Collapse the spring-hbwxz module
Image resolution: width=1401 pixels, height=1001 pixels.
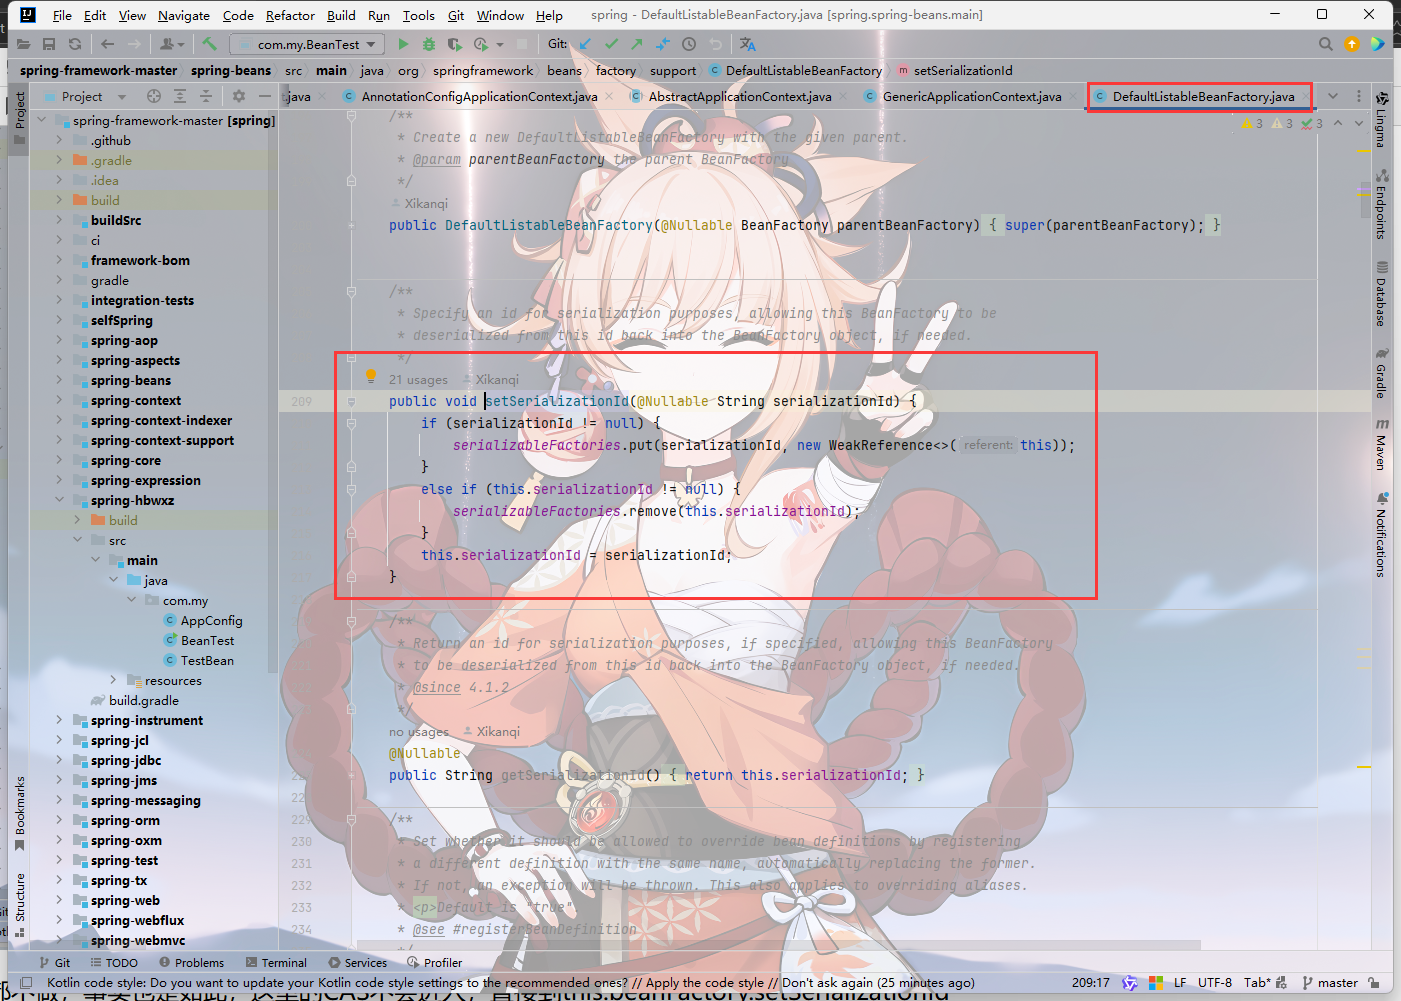(59, 500)
